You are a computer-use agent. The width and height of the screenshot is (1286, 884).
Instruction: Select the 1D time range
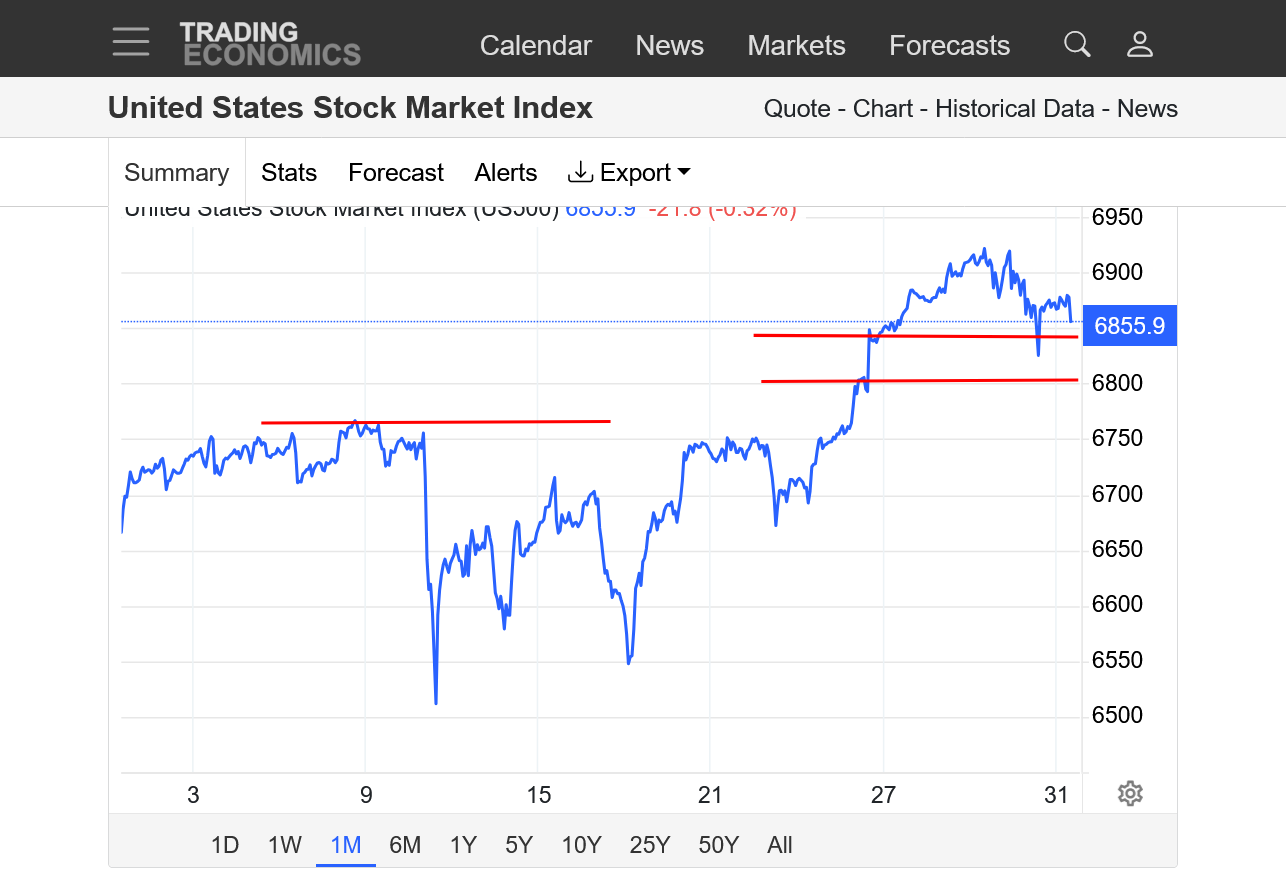[225, 845]
